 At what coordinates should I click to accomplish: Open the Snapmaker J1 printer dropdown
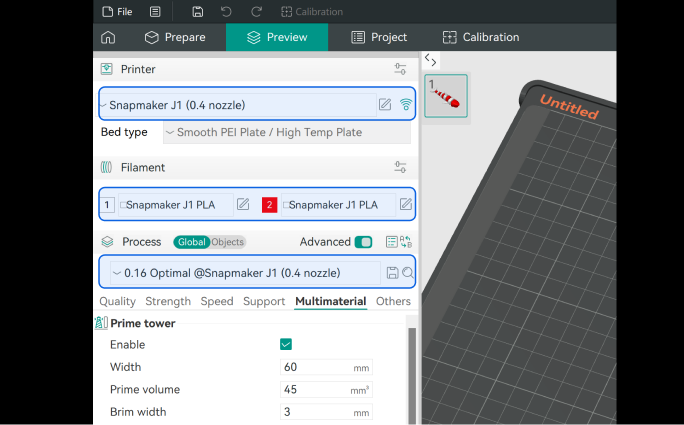[x=238, y=105]
